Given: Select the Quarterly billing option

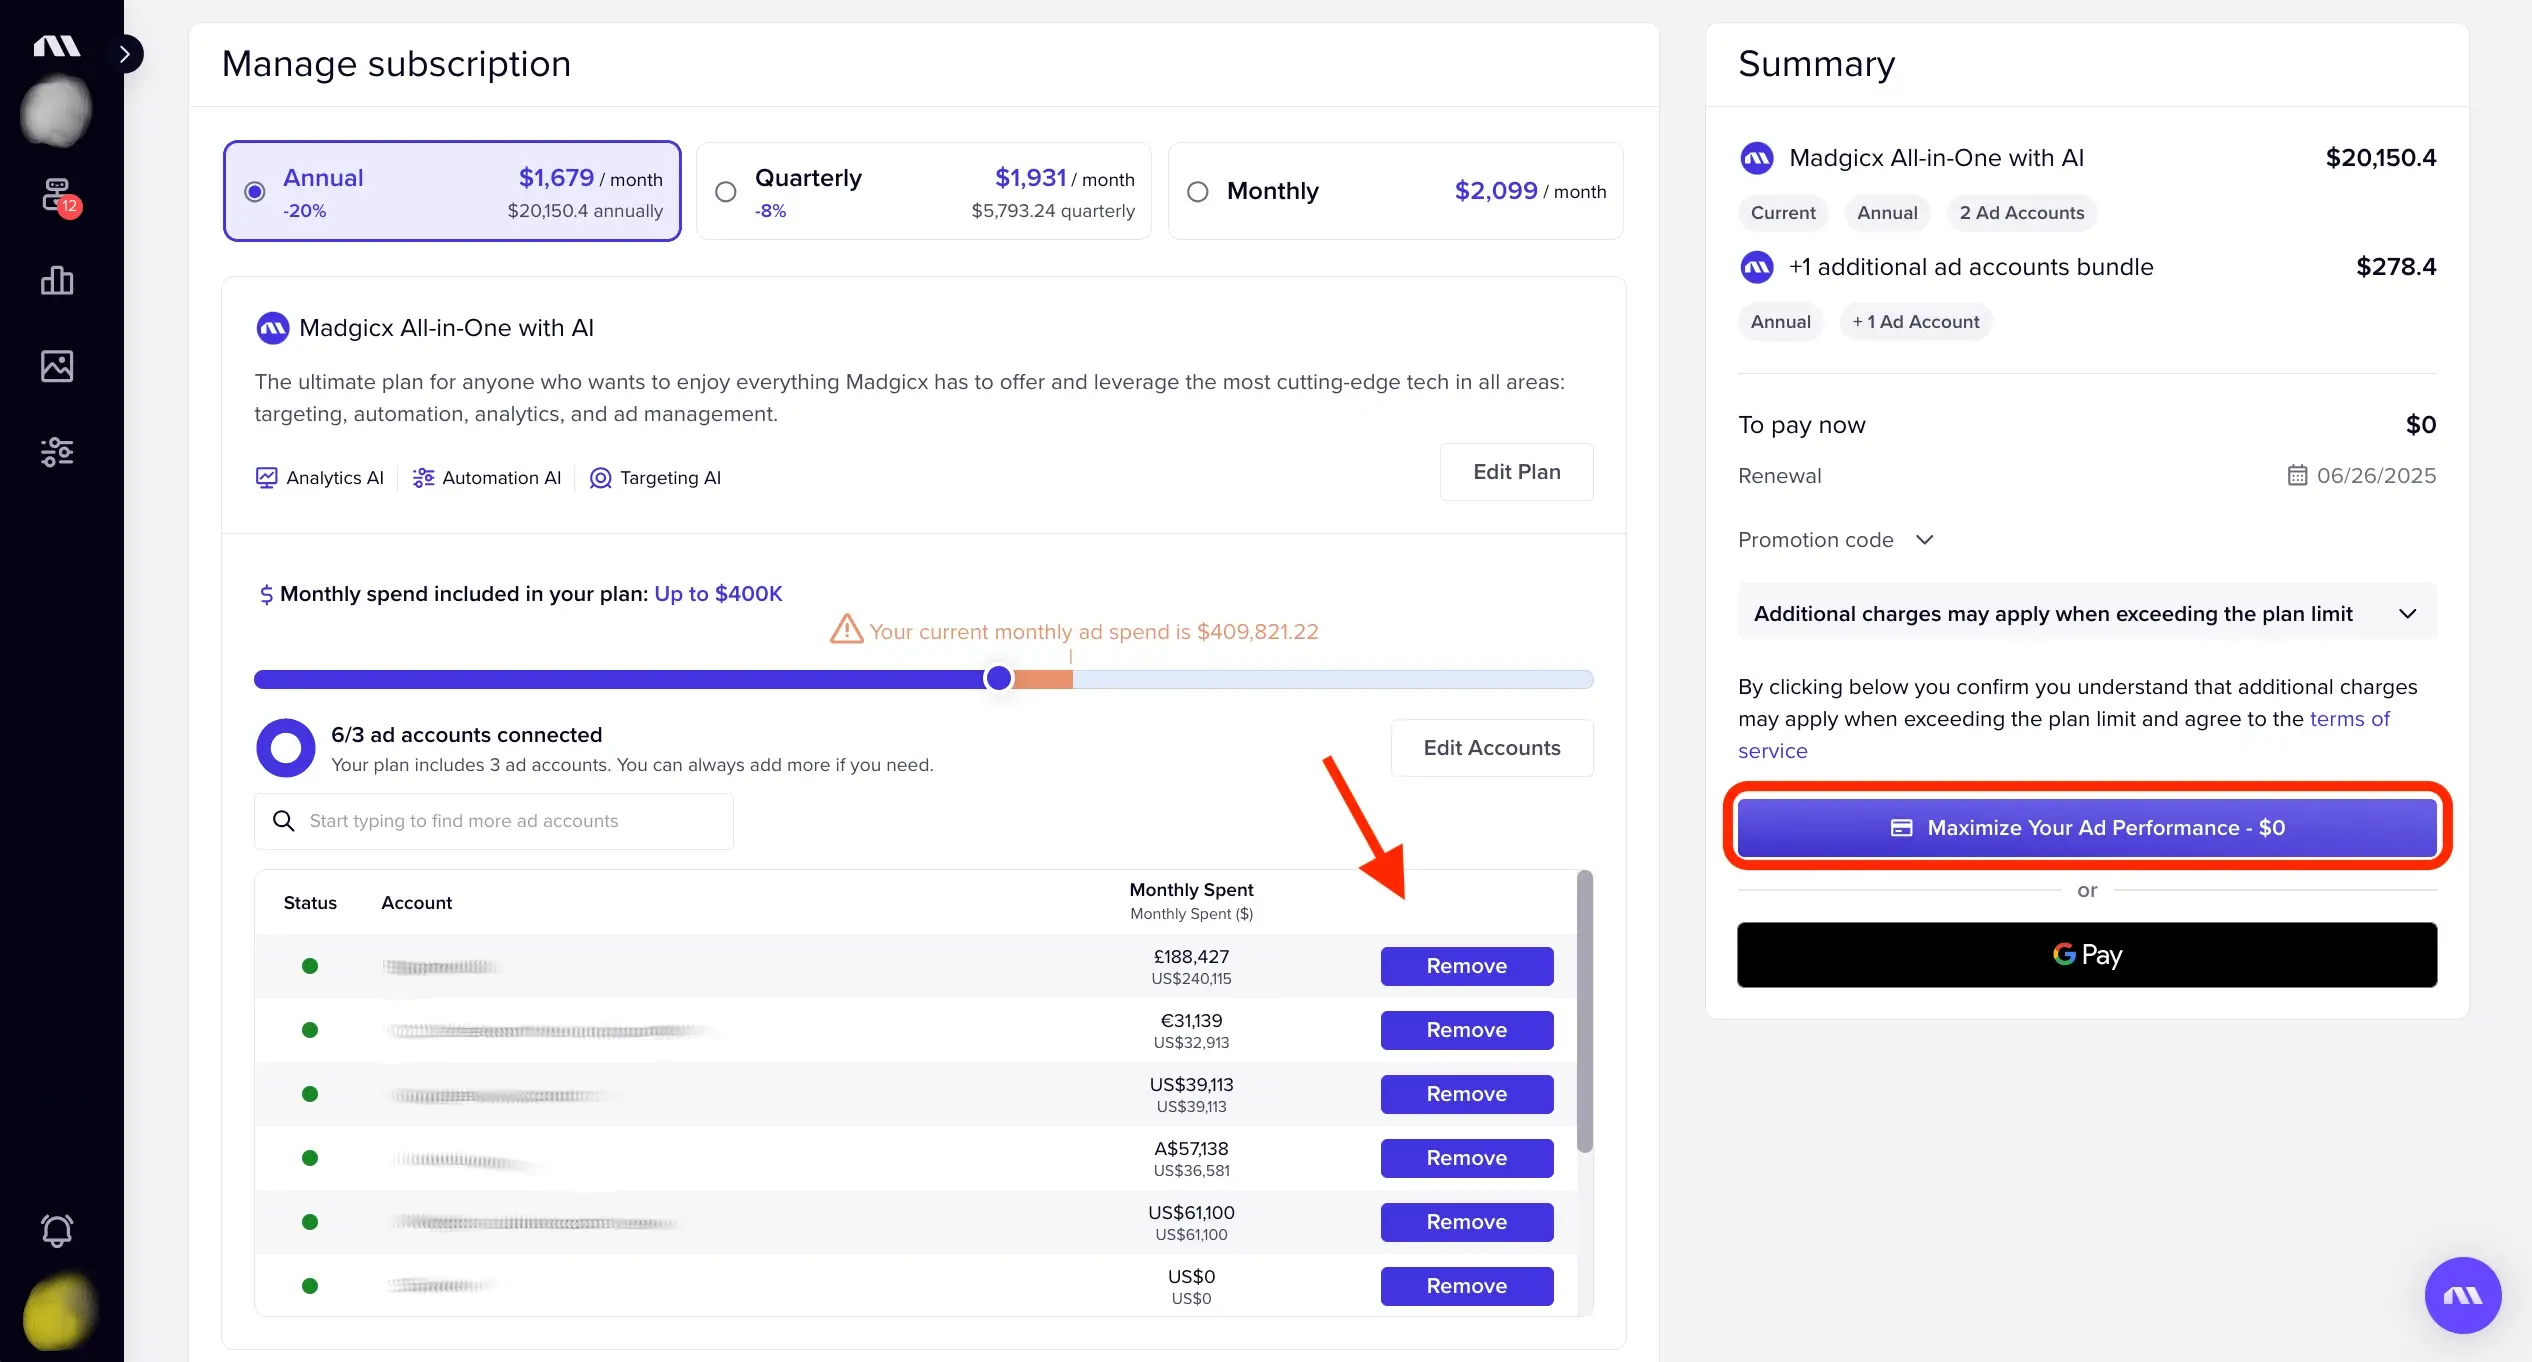Looking at the screenshot, I should (x=923, y=191).
